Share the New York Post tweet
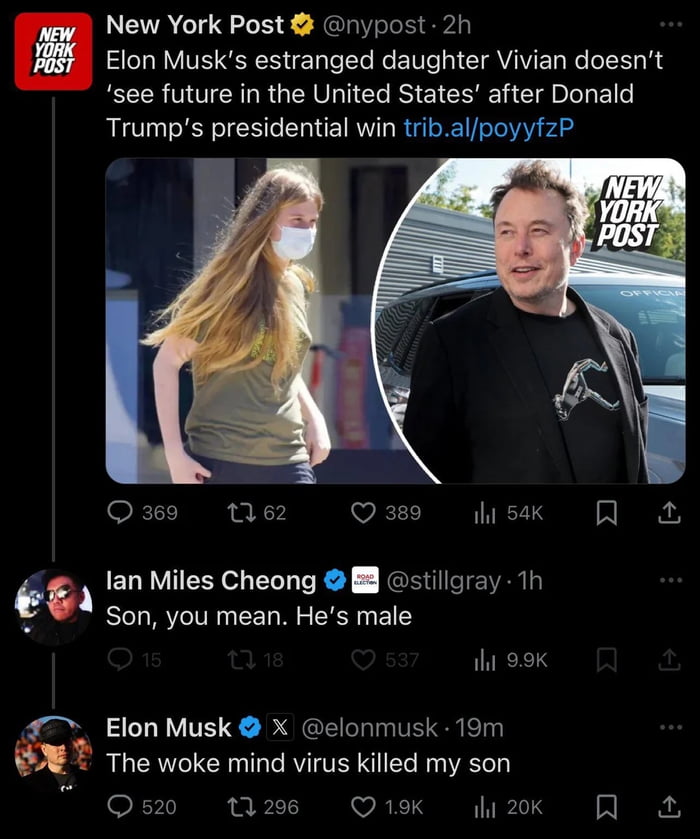The height and width of the screenshot is (839, 700). (668, 513)
